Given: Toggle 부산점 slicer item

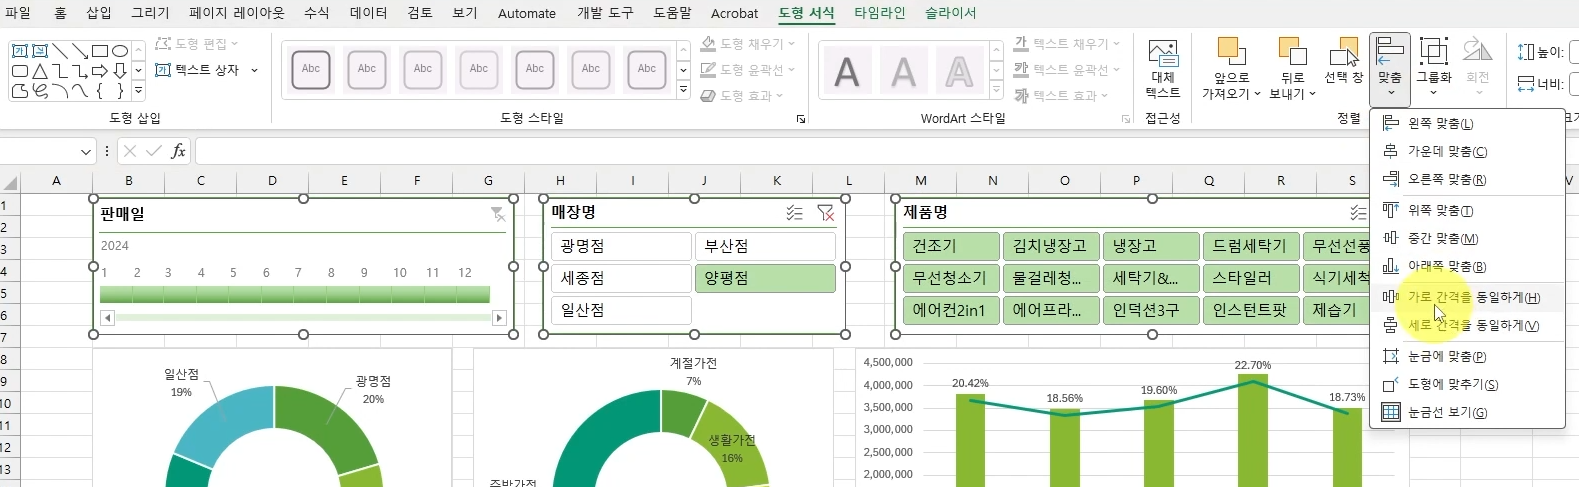Looking at the screenshot, I should tap(765, 246).
